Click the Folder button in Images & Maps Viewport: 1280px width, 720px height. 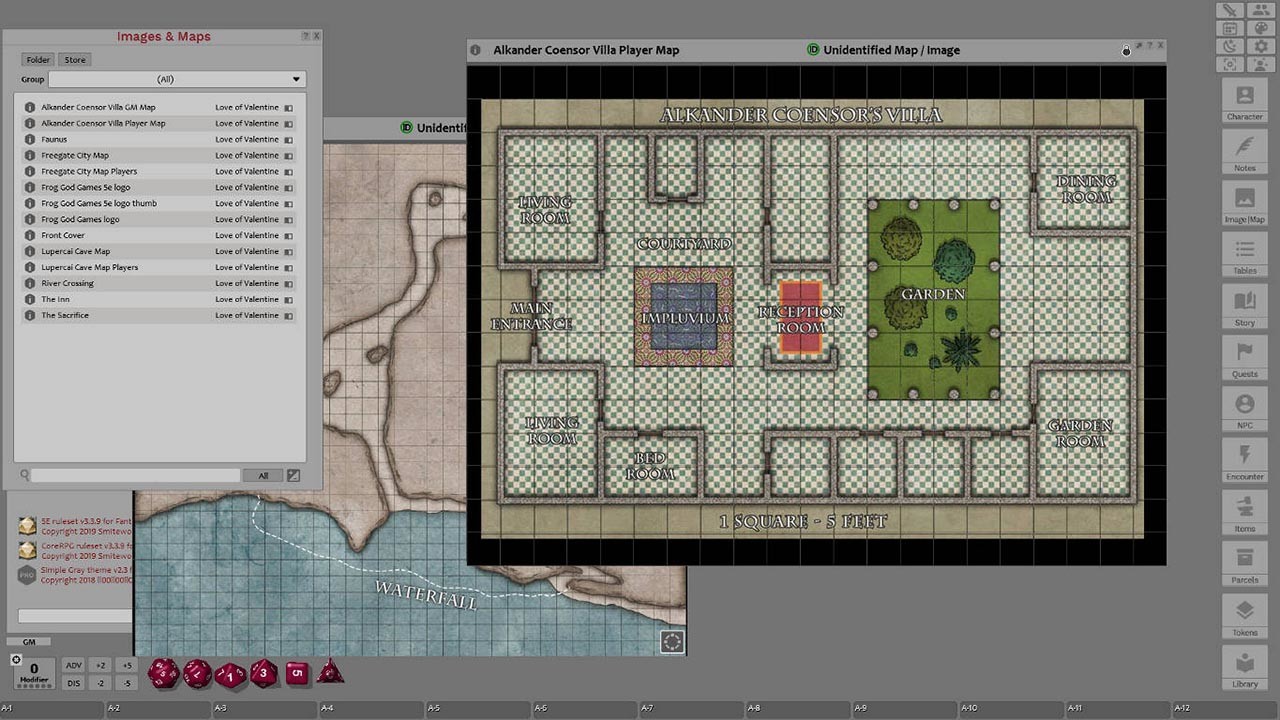point(38,60)
